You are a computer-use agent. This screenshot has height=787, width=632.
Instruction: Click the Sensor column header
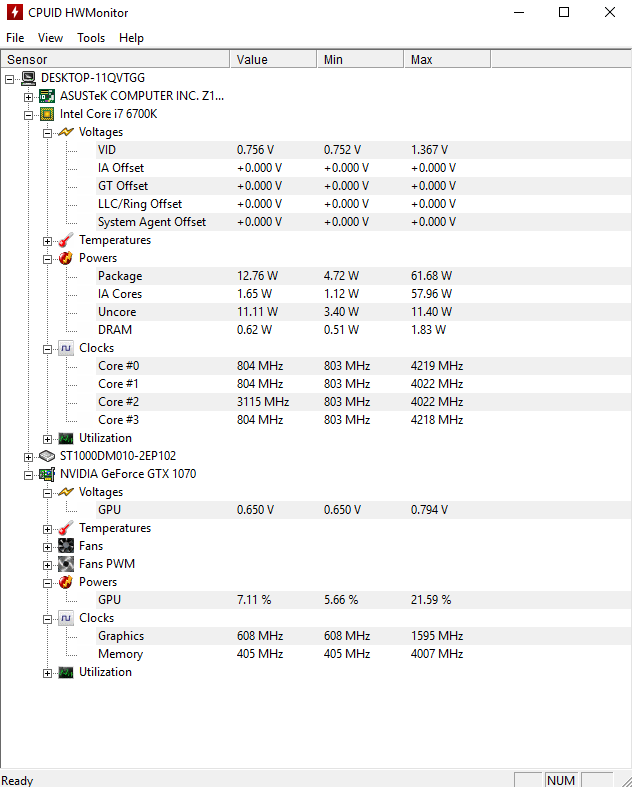pos(115,59)
